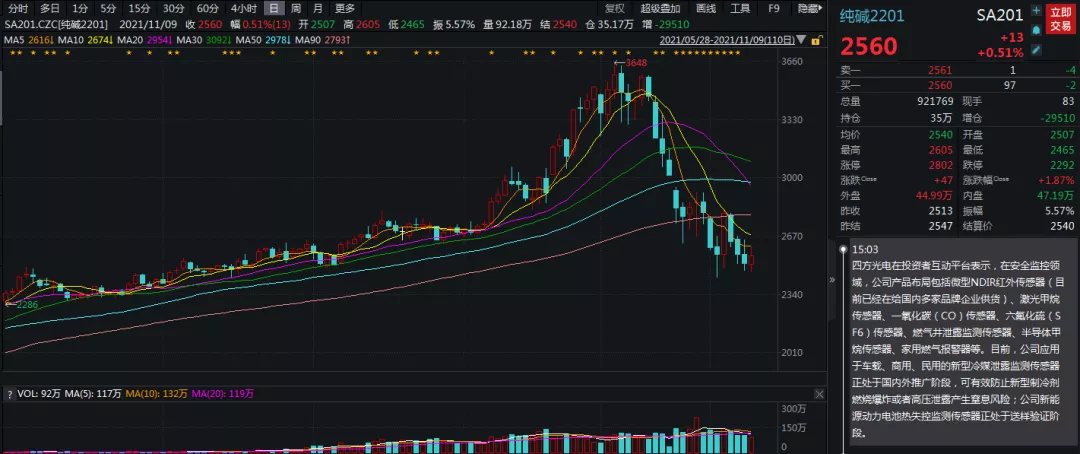Image resolution: width=1080 pixels, height=454 pixels.
Task: Click the 15:03 news timestamp
Action: [x=865, y=249]
